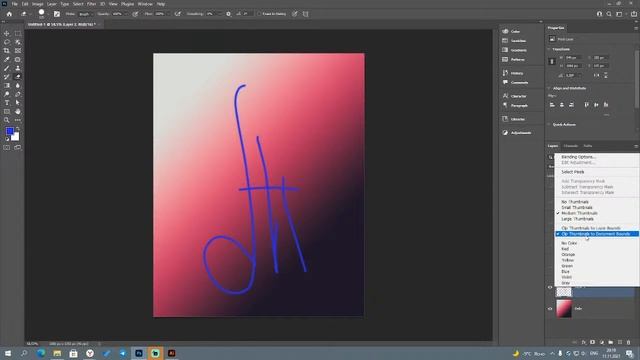Switch to the Channels tab

tap(571, 146)
